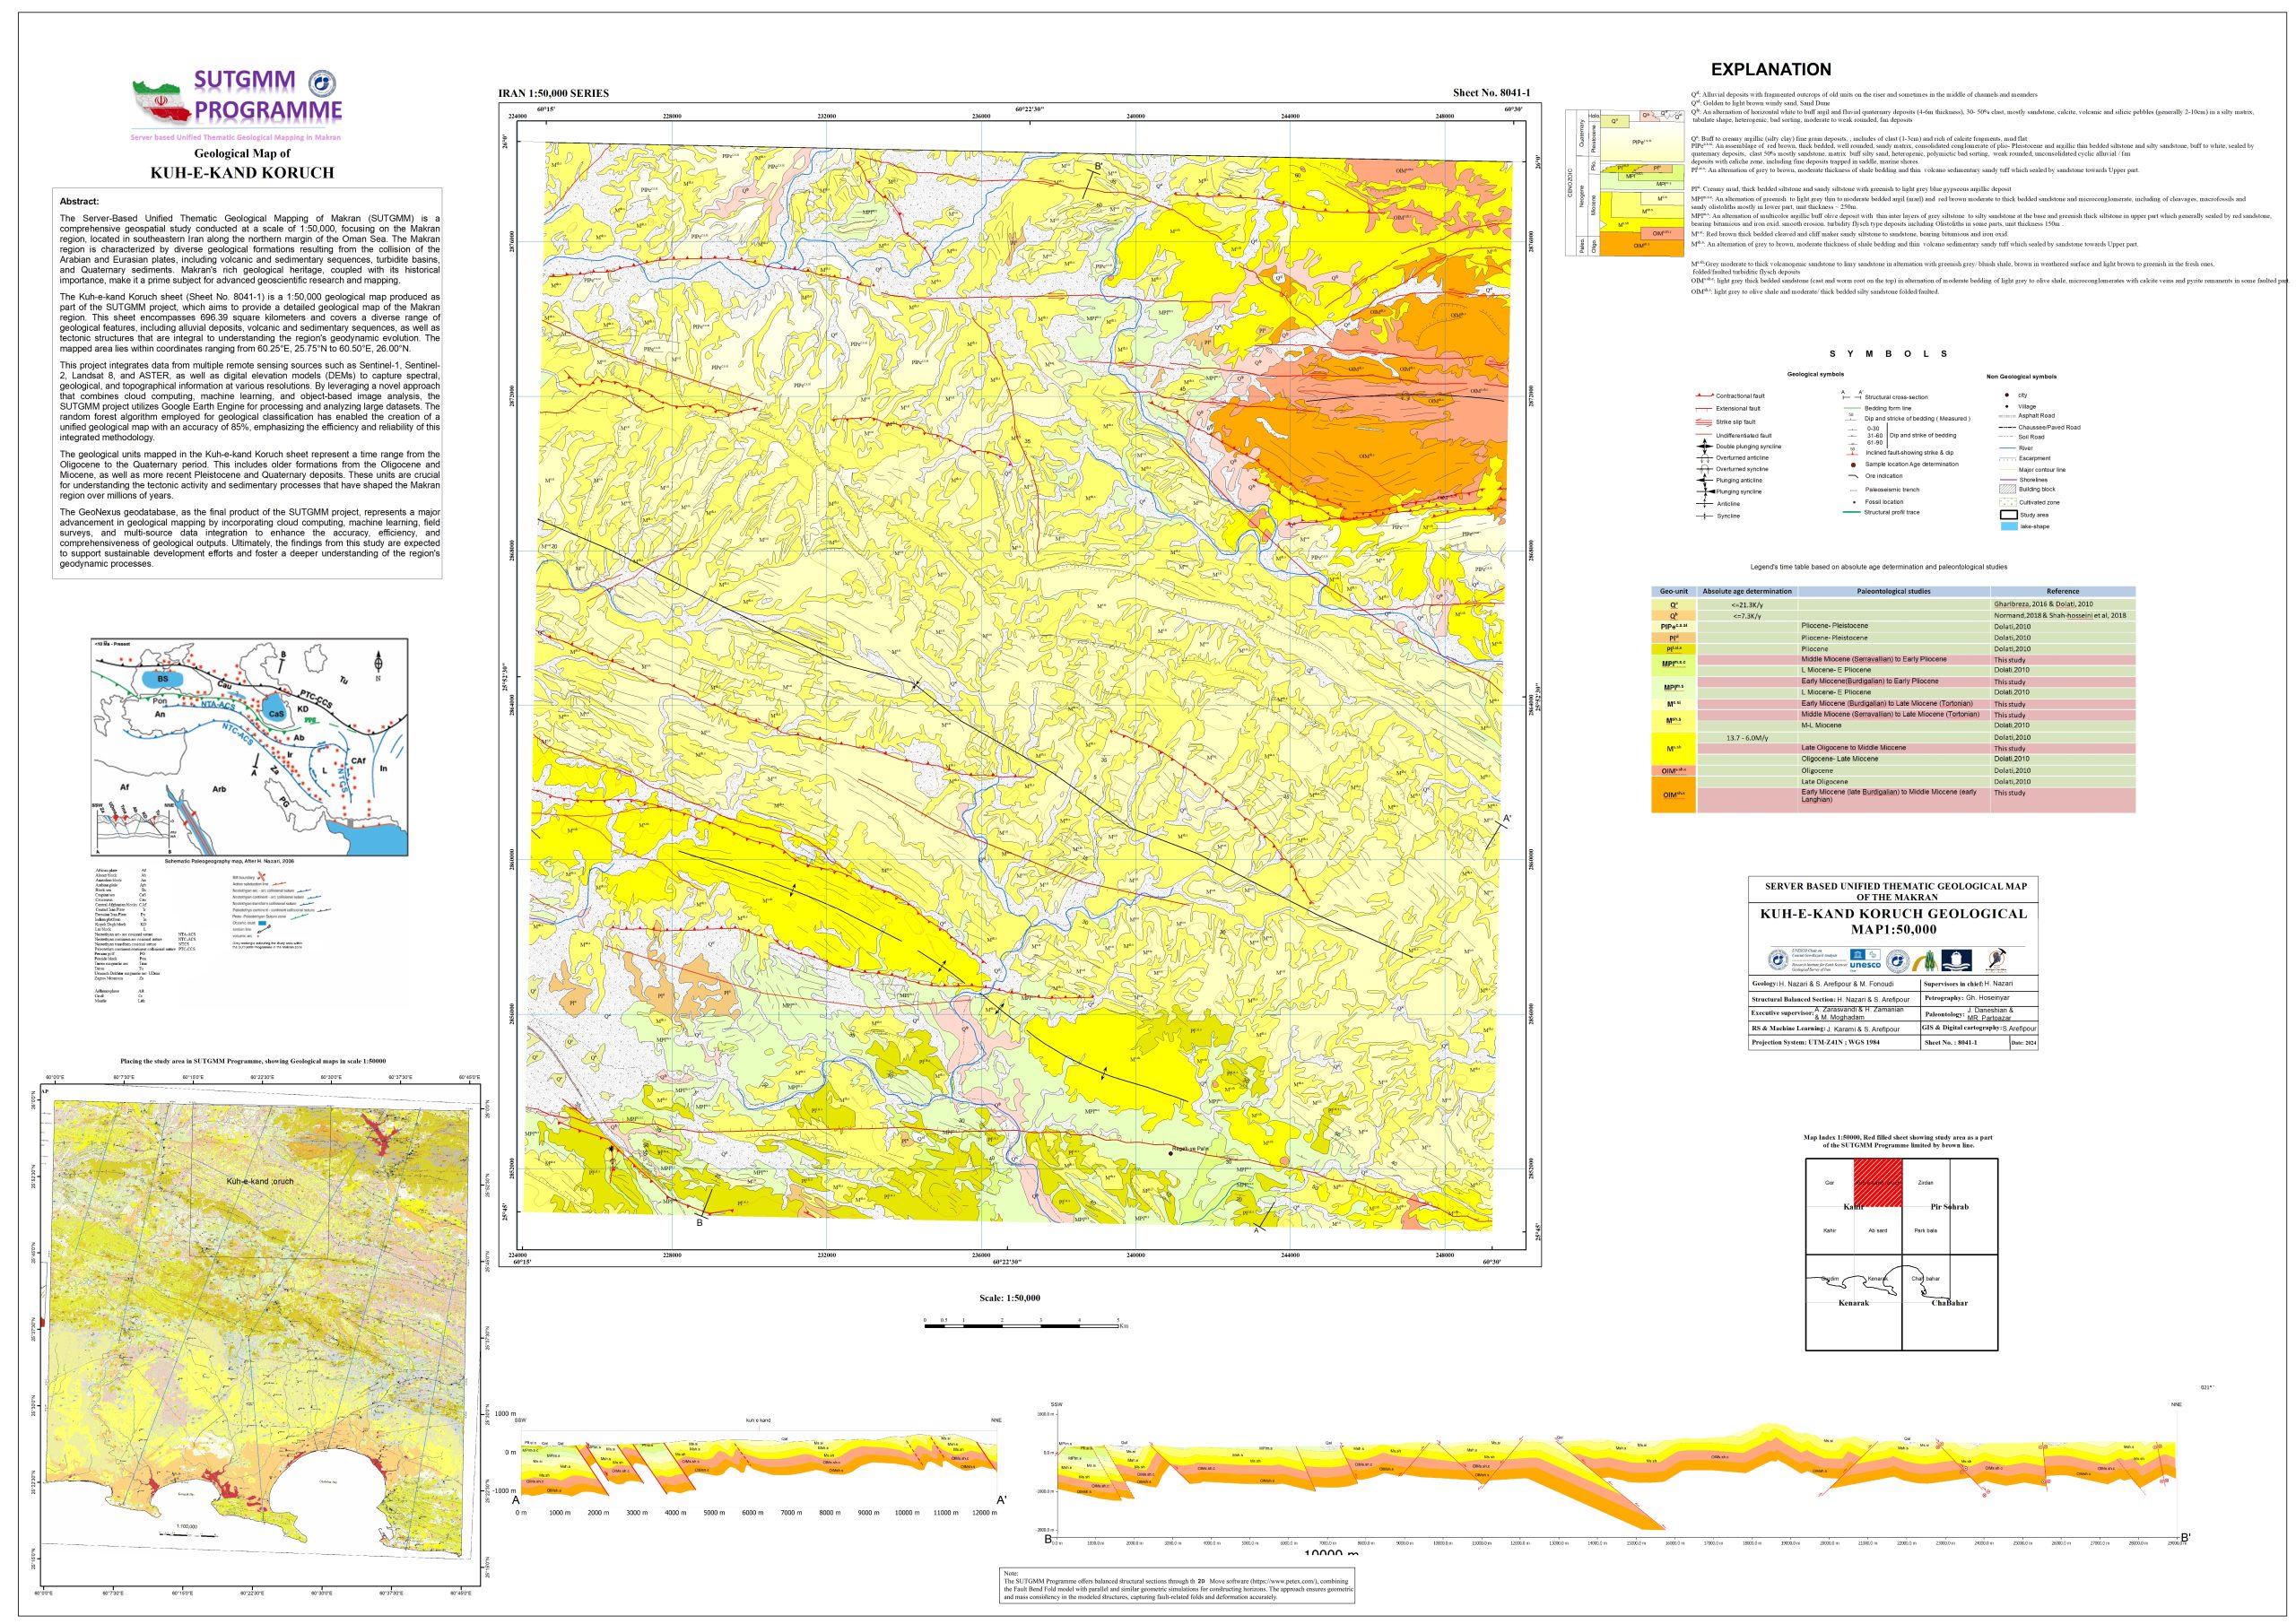This screenshot has width=2296, height=1624.
Task: Click the lake-shape blue legend swatch
Action: pyautogui.click(x=2008, y=526)
